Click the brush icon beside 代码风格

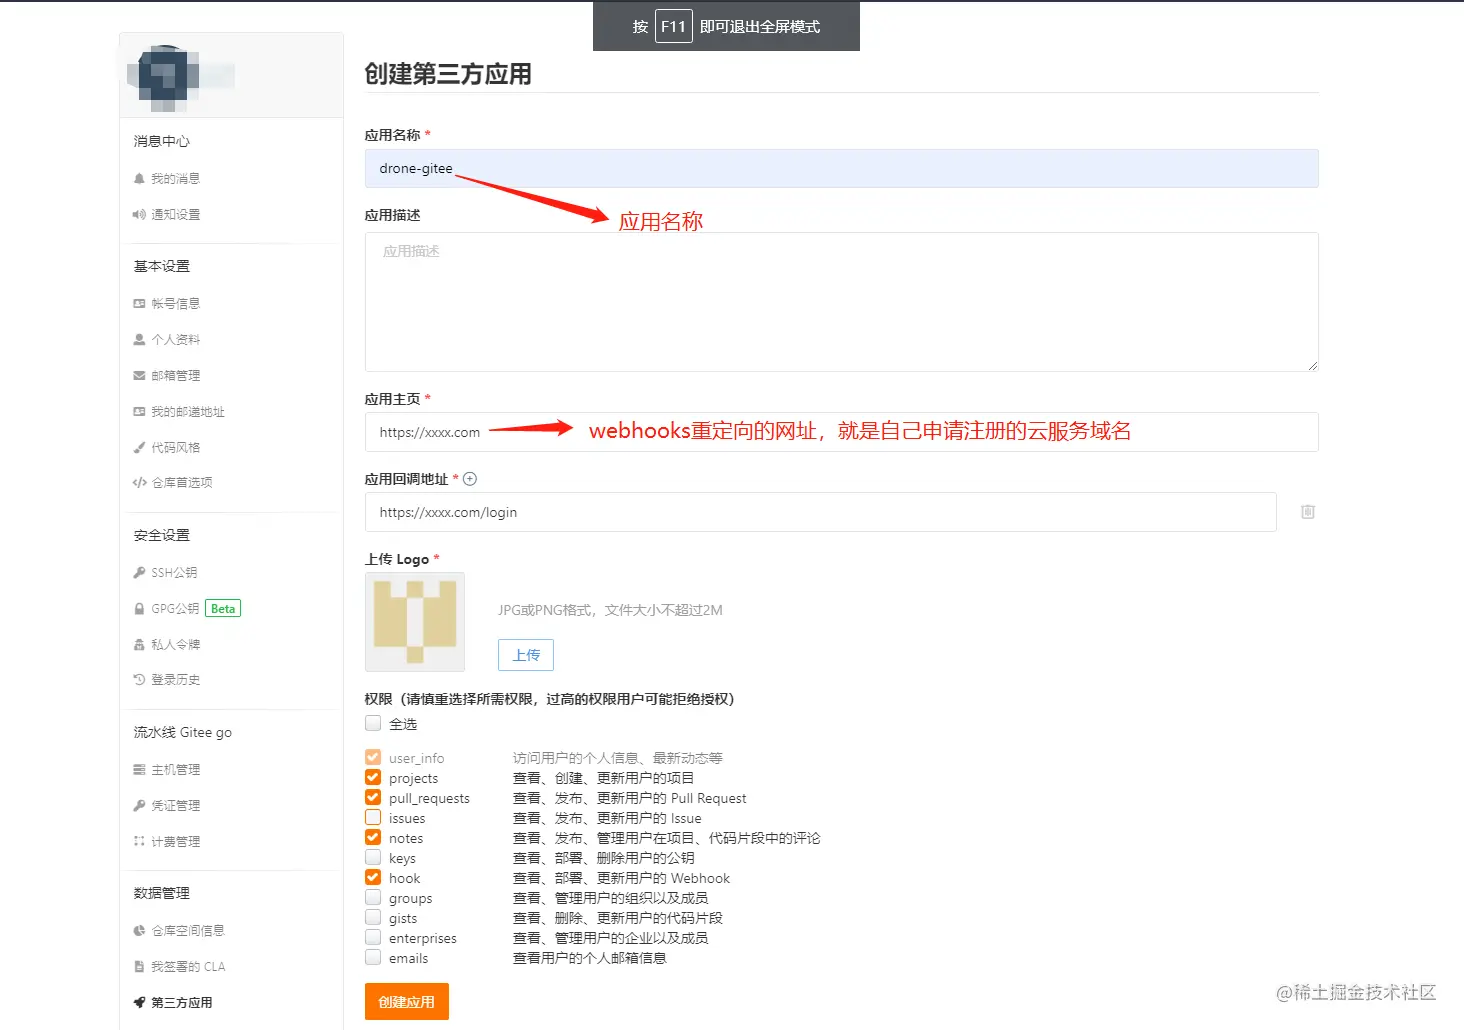click(139, 448)
